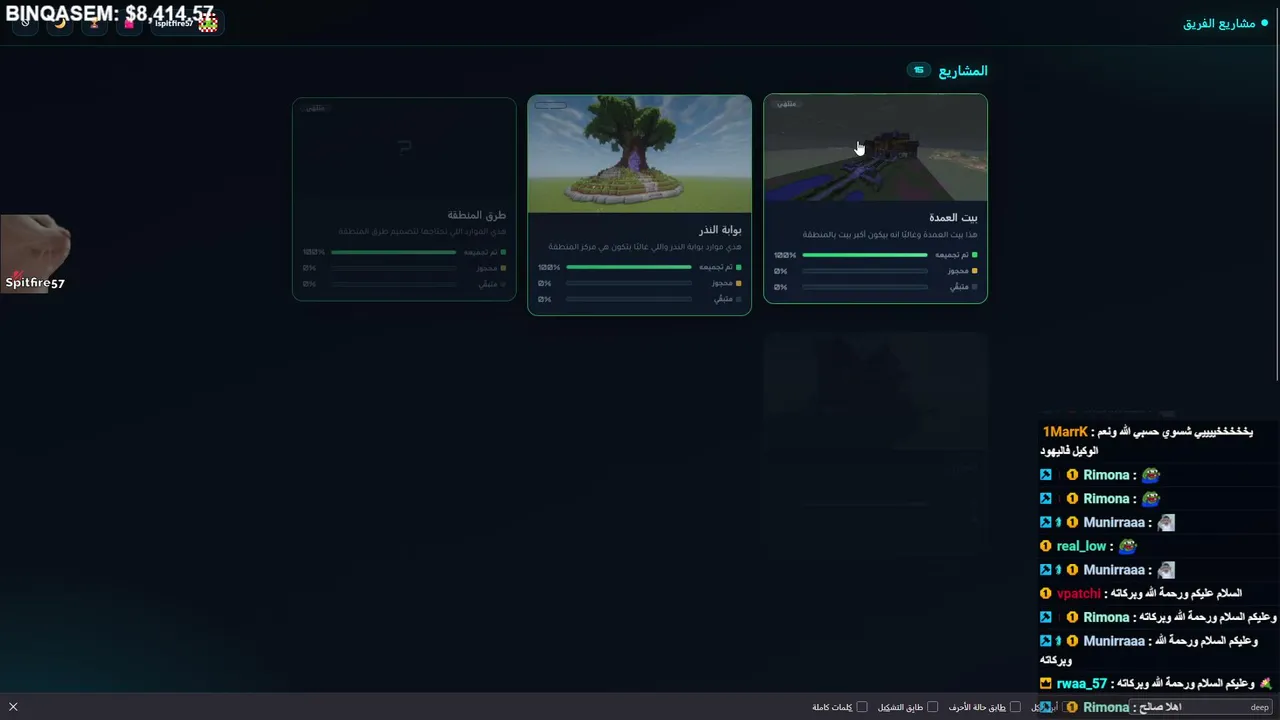Click the projects count badge beside المشاريع
Viewport: 1280px width, 720px height.
click(919, 70)
